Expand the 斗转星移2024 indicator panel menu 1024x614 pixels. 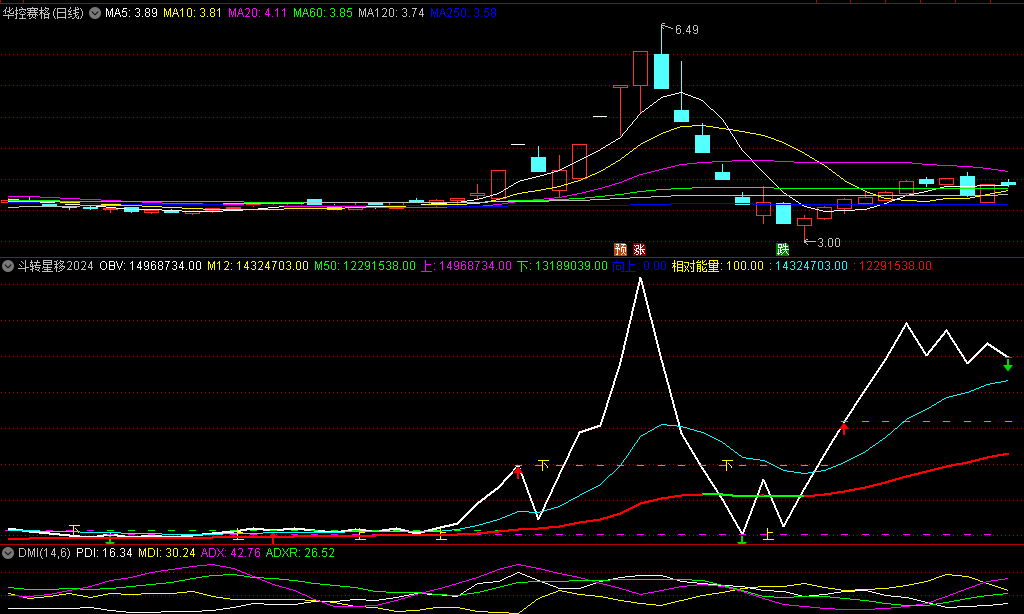pyautogui.click(x=9, y=266)
